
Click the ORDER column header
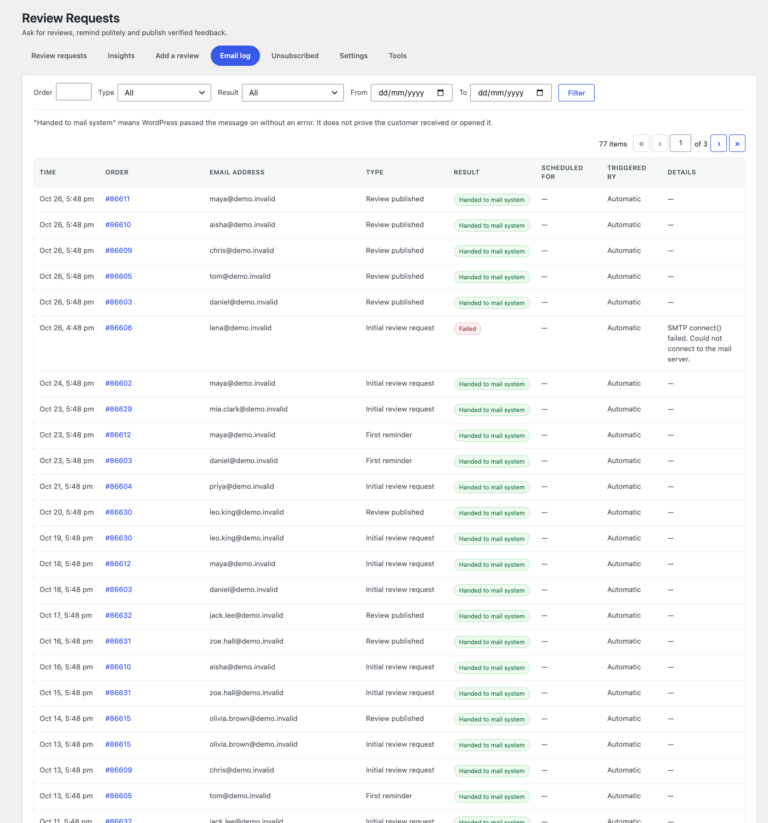tap(117, 172)
